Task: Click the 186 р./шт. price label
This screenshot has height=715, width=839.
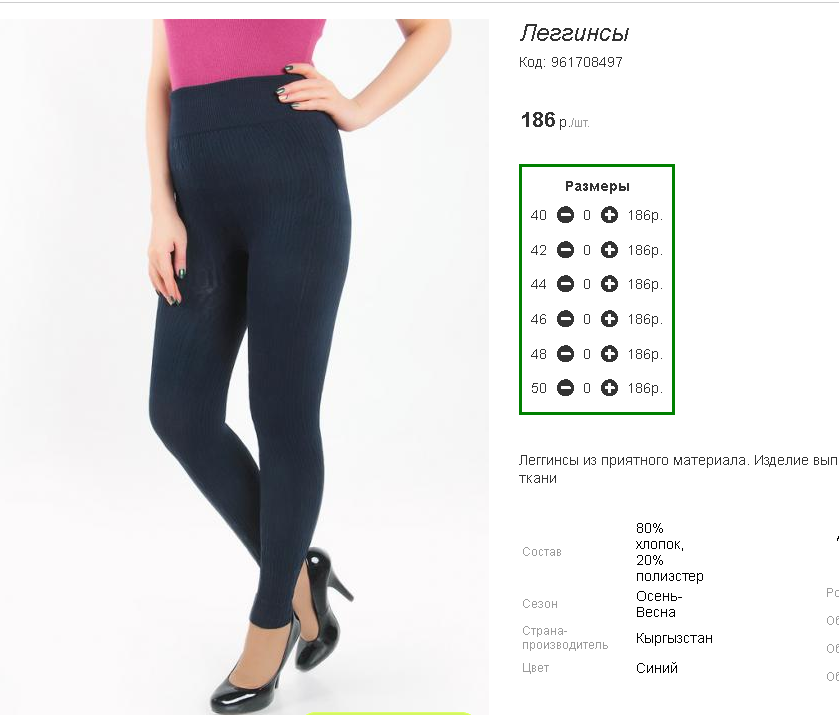Action: pos(555,120)
